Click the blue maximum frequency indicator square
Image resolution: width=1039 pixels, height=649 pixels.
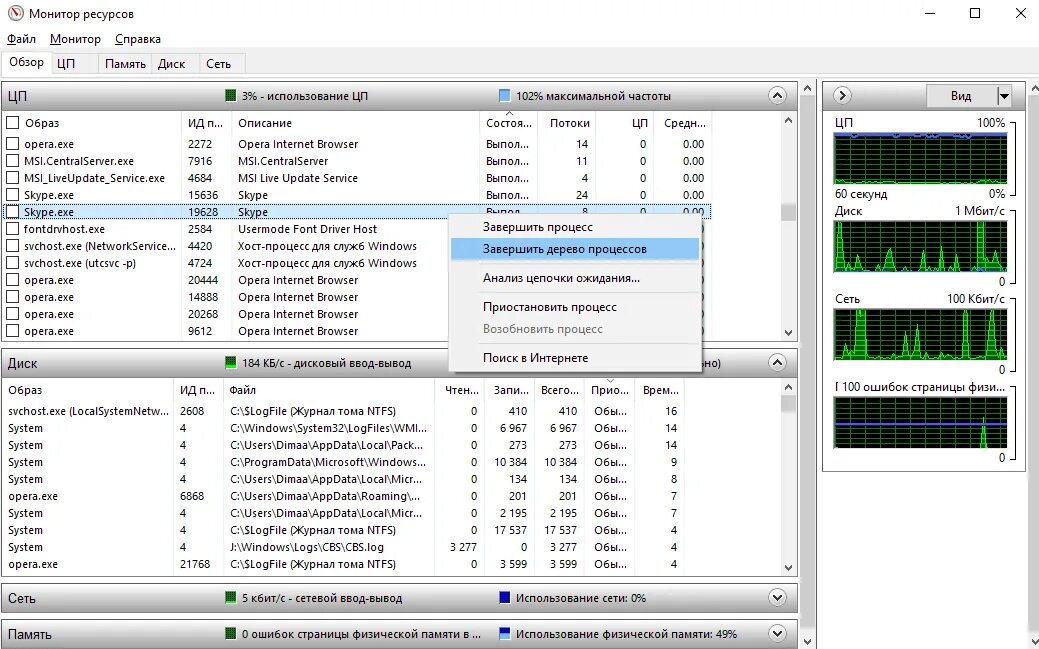[505, 95]
